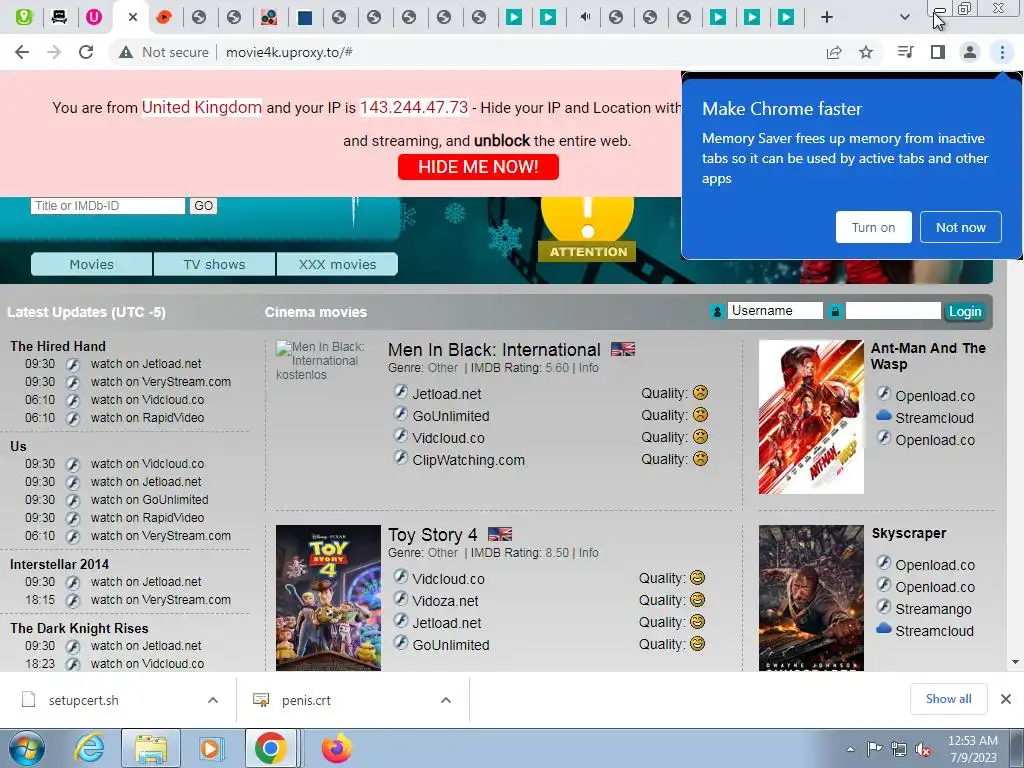Focus the password field beside the lock
The image size is (1024, 768).
tap(893, 311)
